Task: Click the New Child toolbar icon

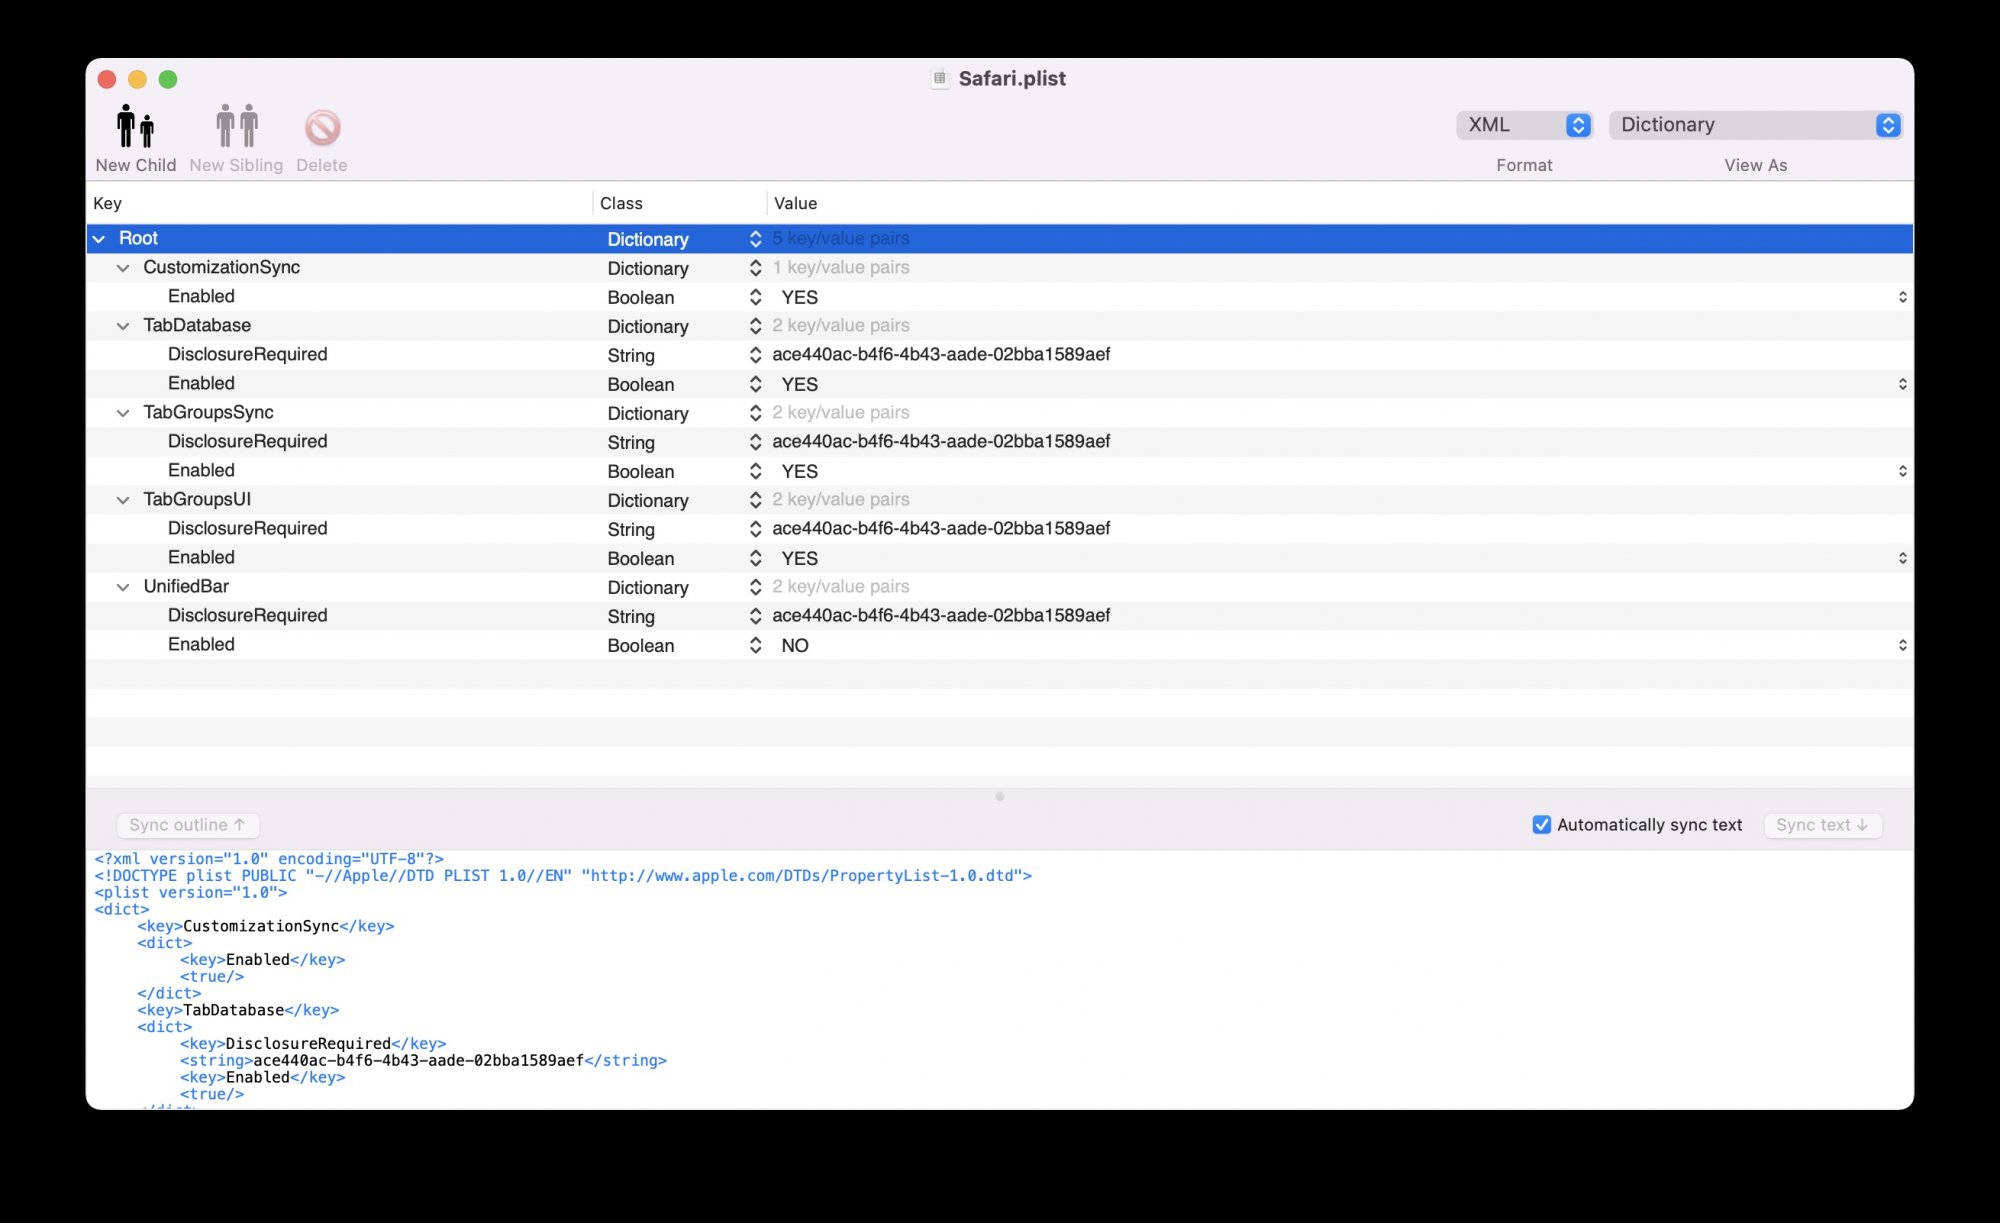Action: point(135,128)
